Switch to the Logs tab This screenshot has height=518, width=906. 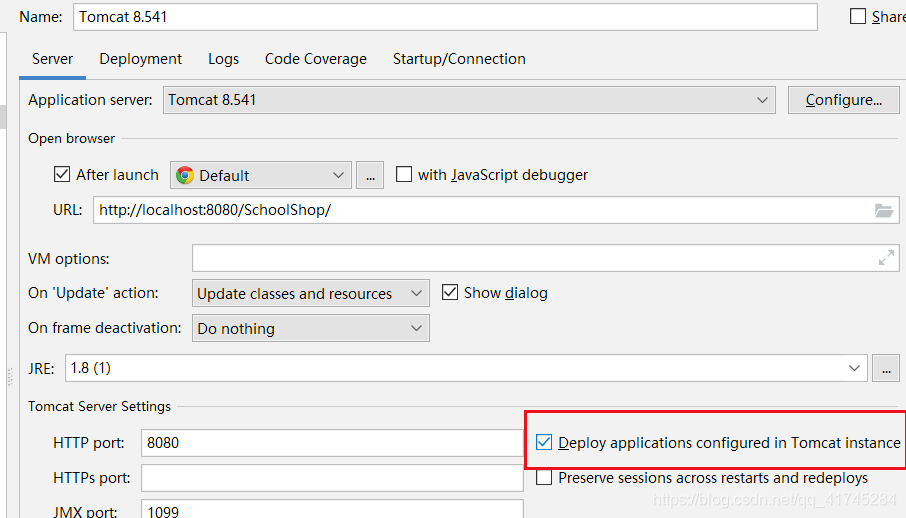224,59
